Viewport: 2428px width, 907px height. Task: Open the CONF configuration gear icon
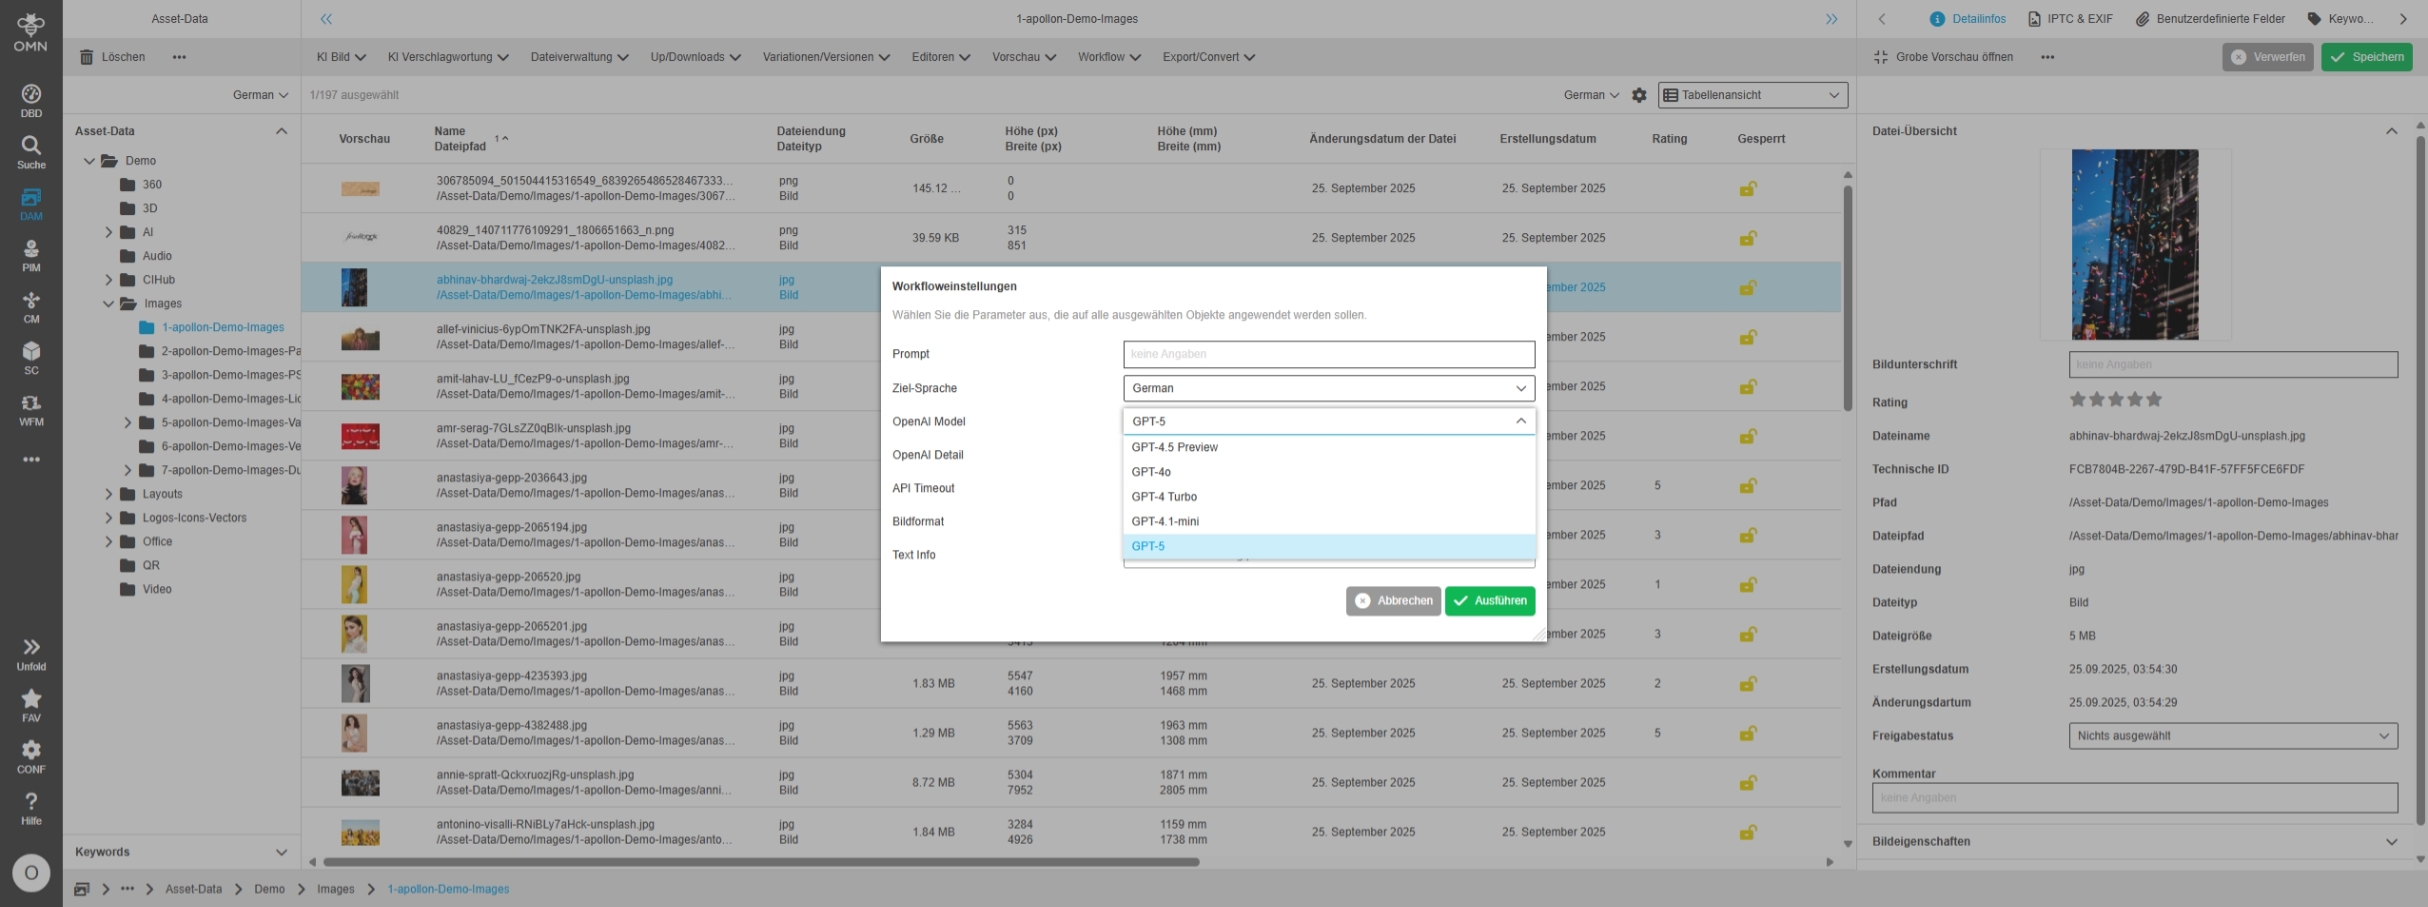click(x=31, y=756)
